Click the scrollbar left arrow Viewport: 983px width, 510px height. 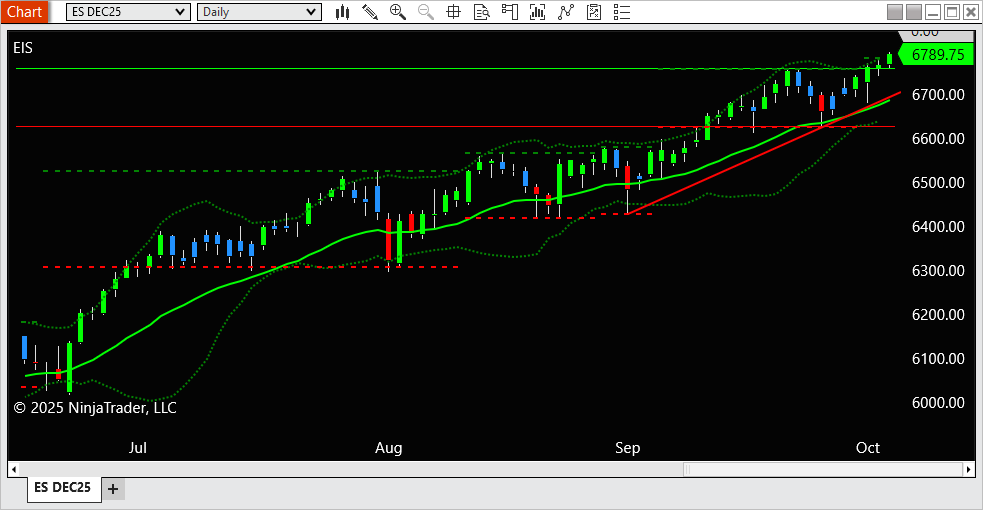pyautogui.click(x=14, y=469)
